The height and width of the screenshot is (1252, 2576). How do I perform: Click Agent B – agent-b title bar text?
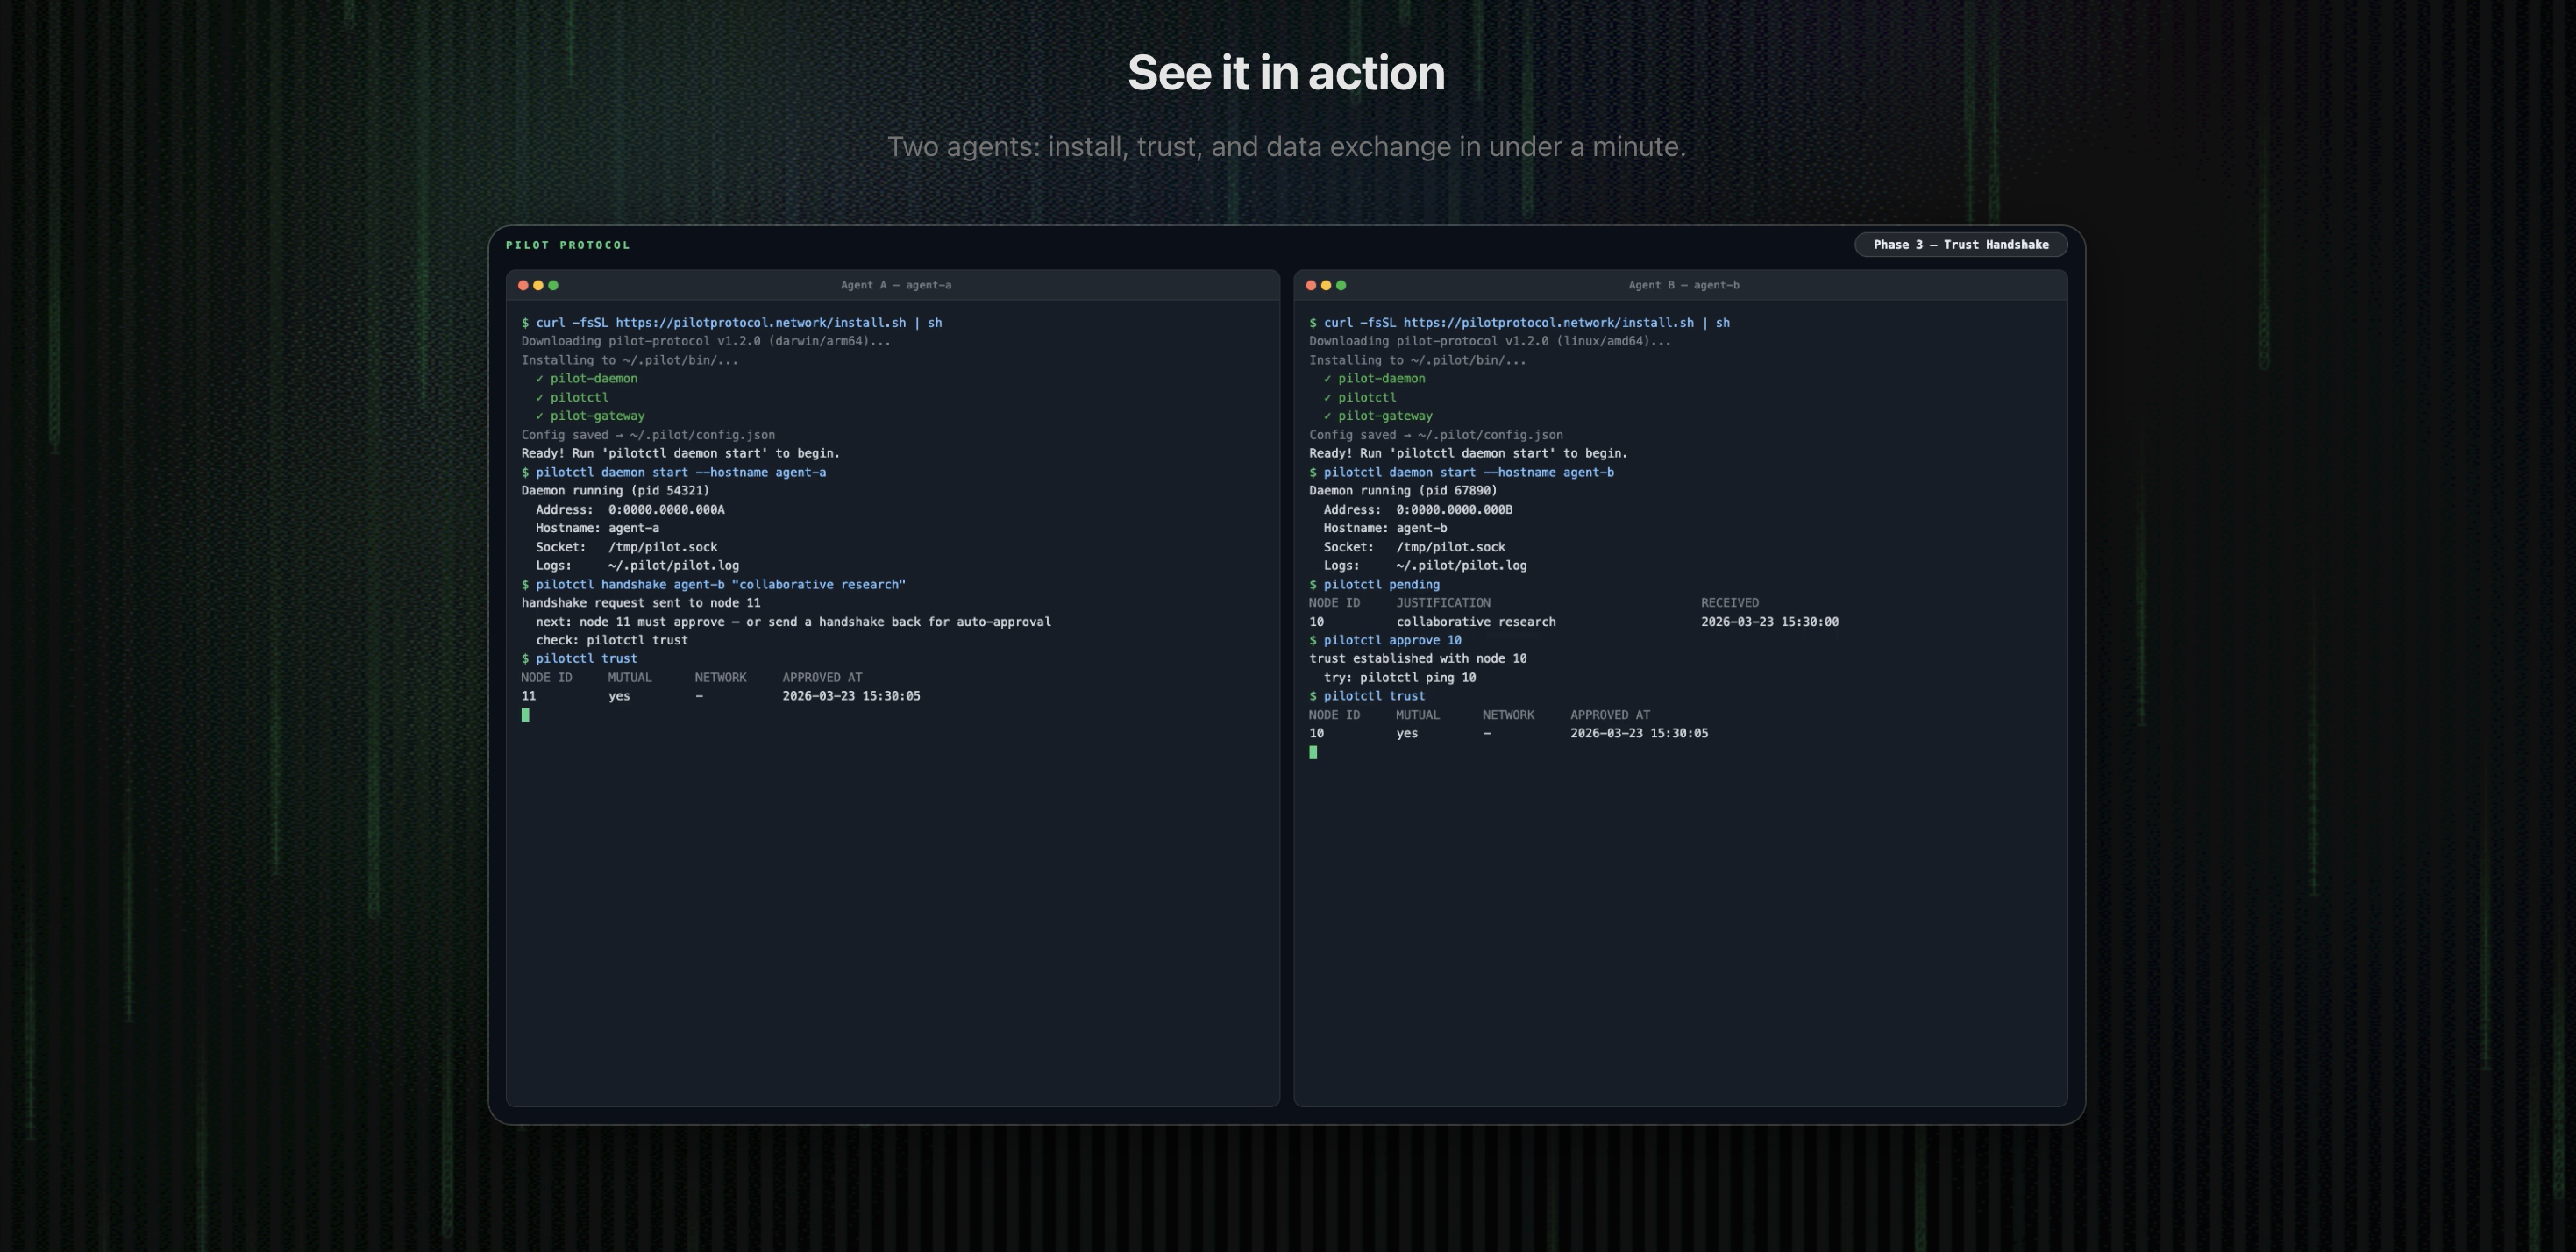click(x=1683, y=285)
